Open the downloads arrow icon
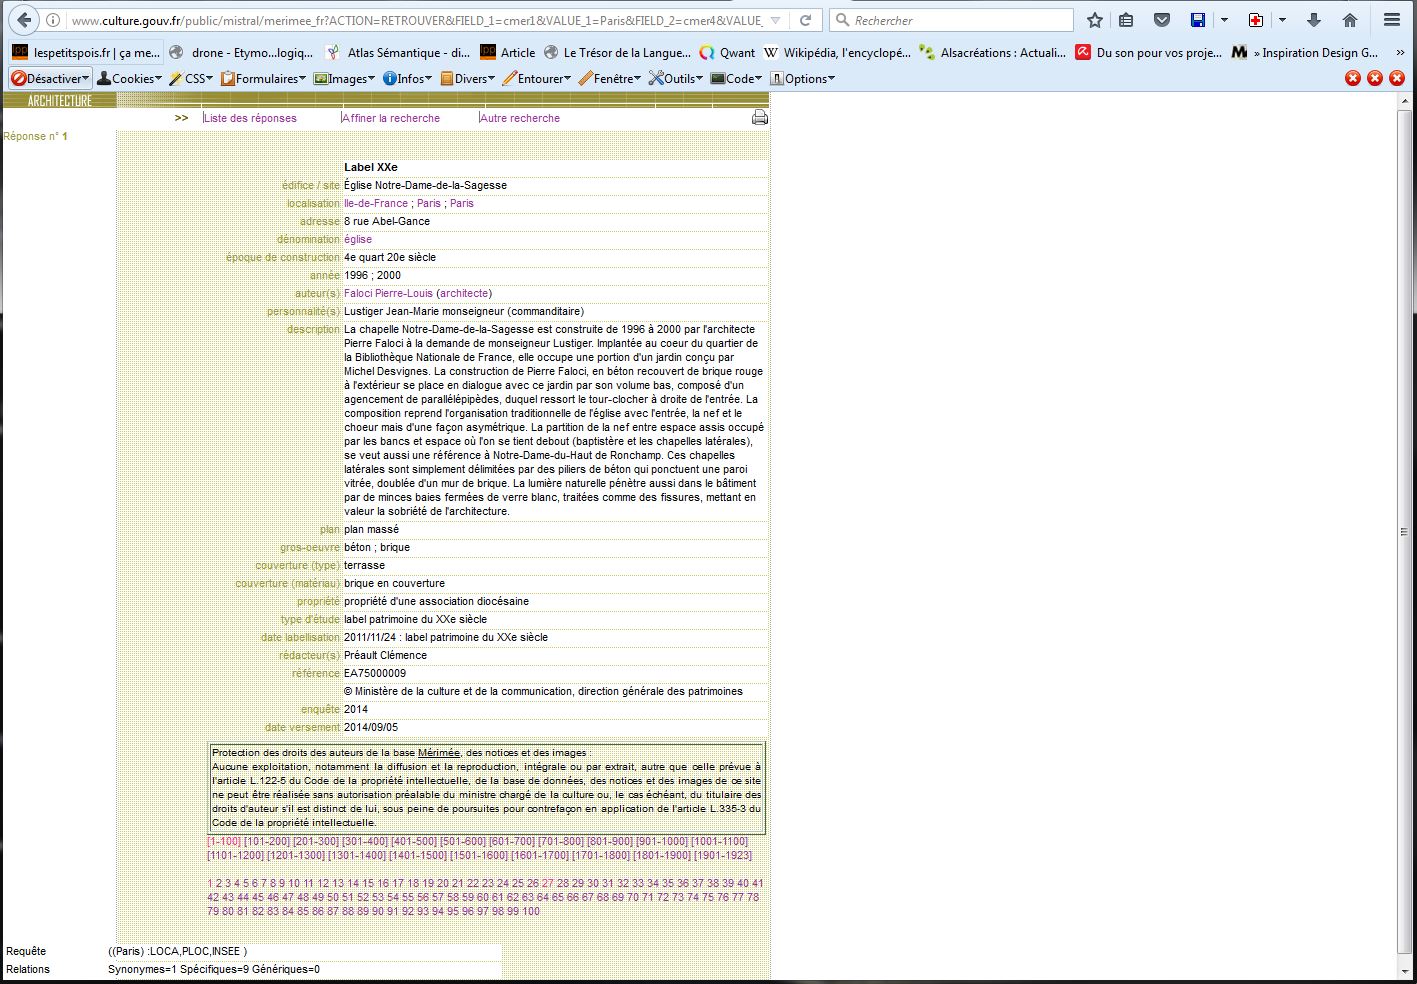Image resolution: width=1417 pixels, height=984 pixels. coord(1314,20)
